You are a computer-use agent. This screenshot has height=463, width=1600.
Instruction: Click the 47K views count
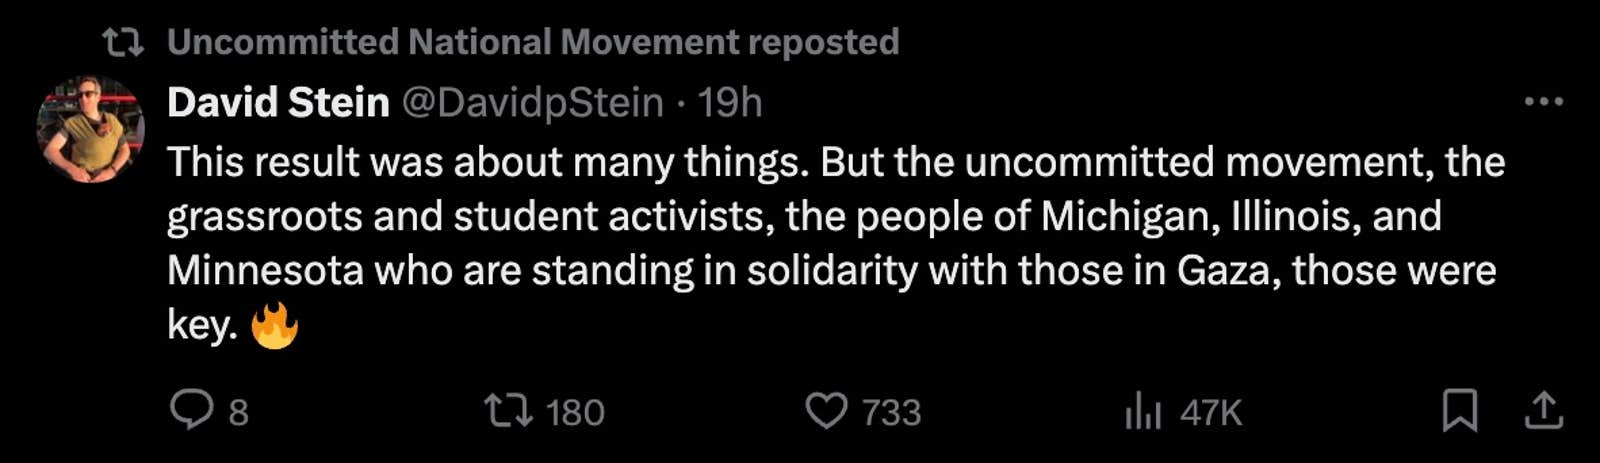click(1211, 412)
